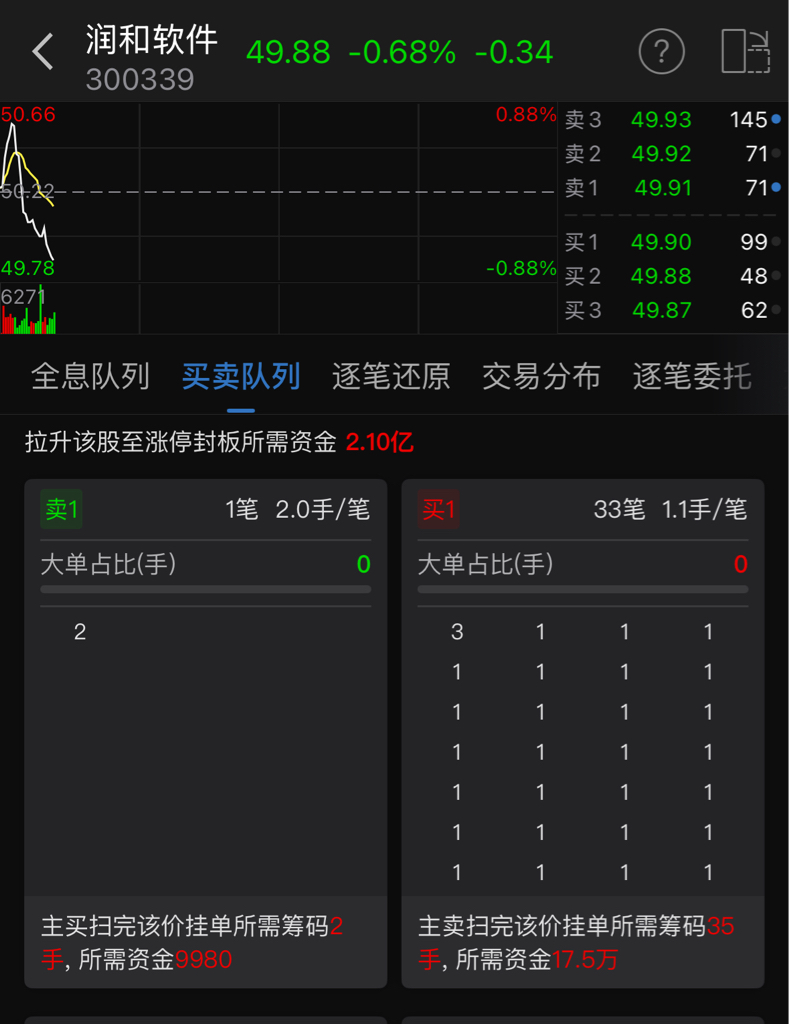The height and width of the screenshot is (1024, 789).
Task: Tap the header price change -0.68%
Action: (x=402, y=52)
